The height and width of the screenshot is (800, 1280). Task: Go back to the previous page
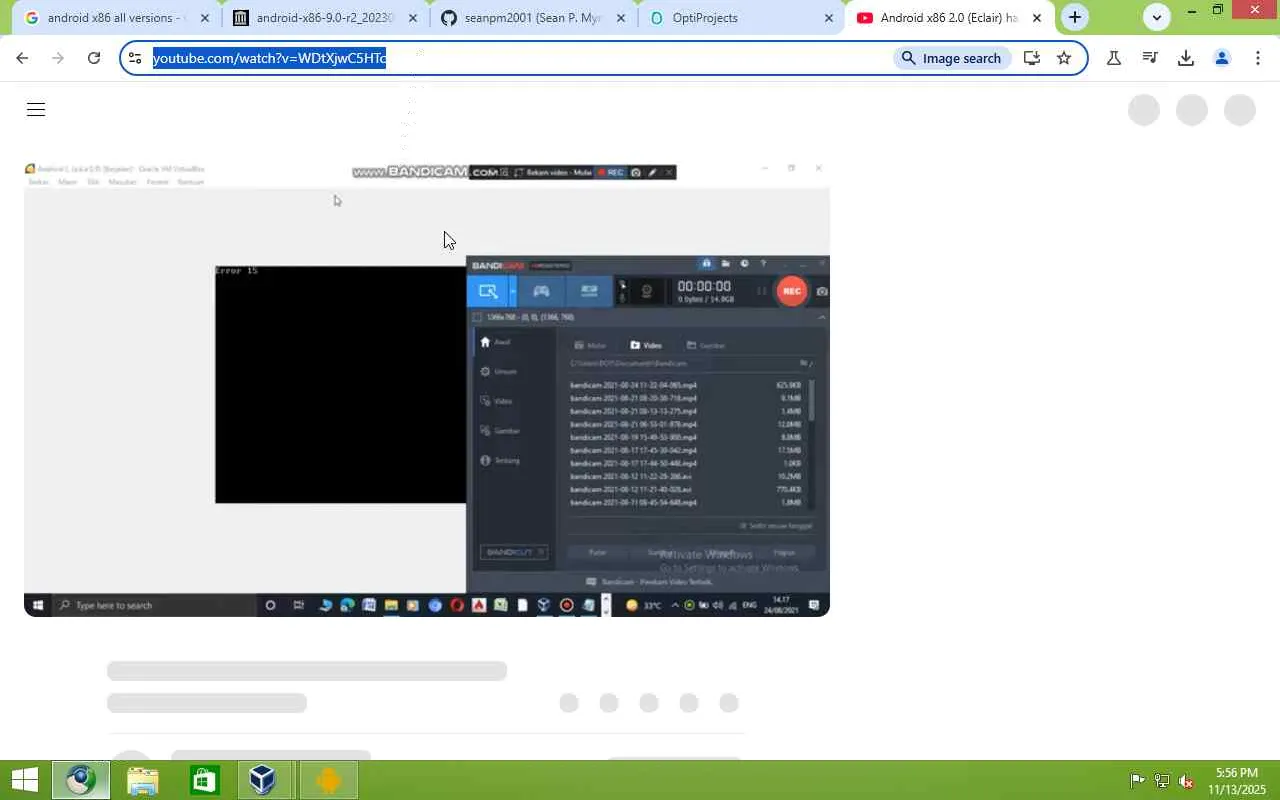(x=22, y=58)
